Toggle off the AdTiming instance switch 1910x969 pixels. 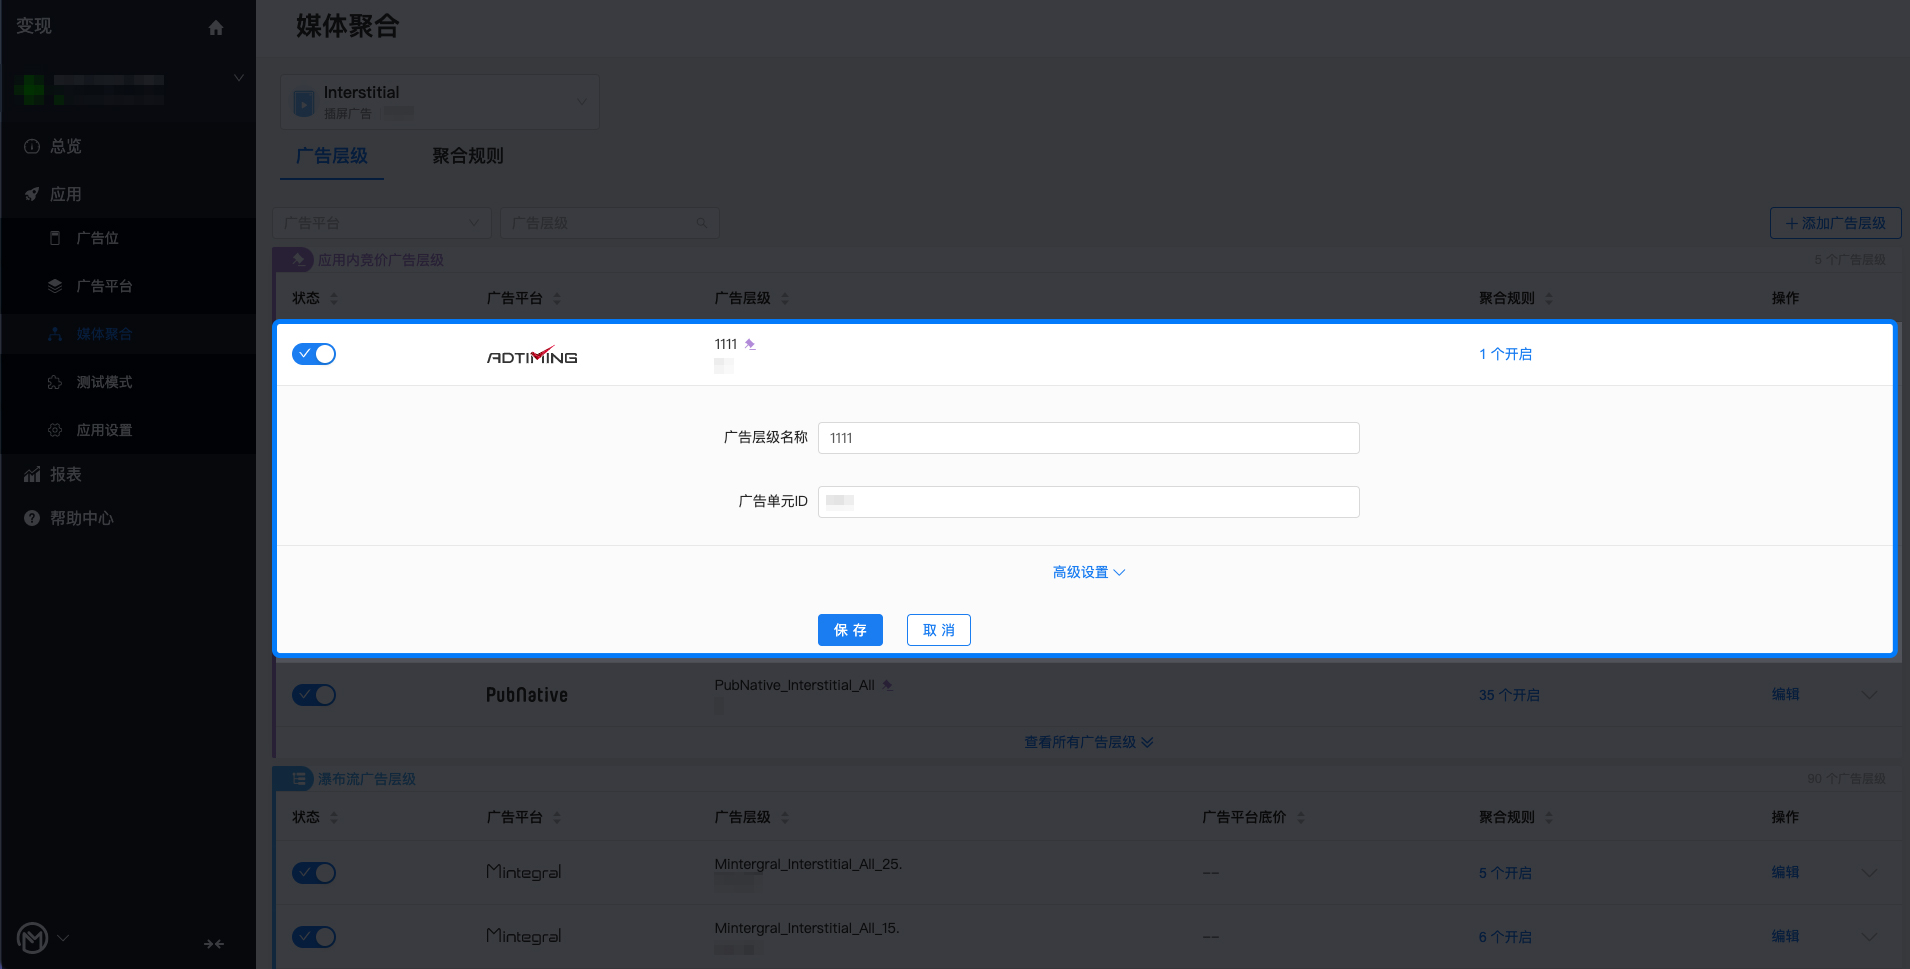coord(314,354)
